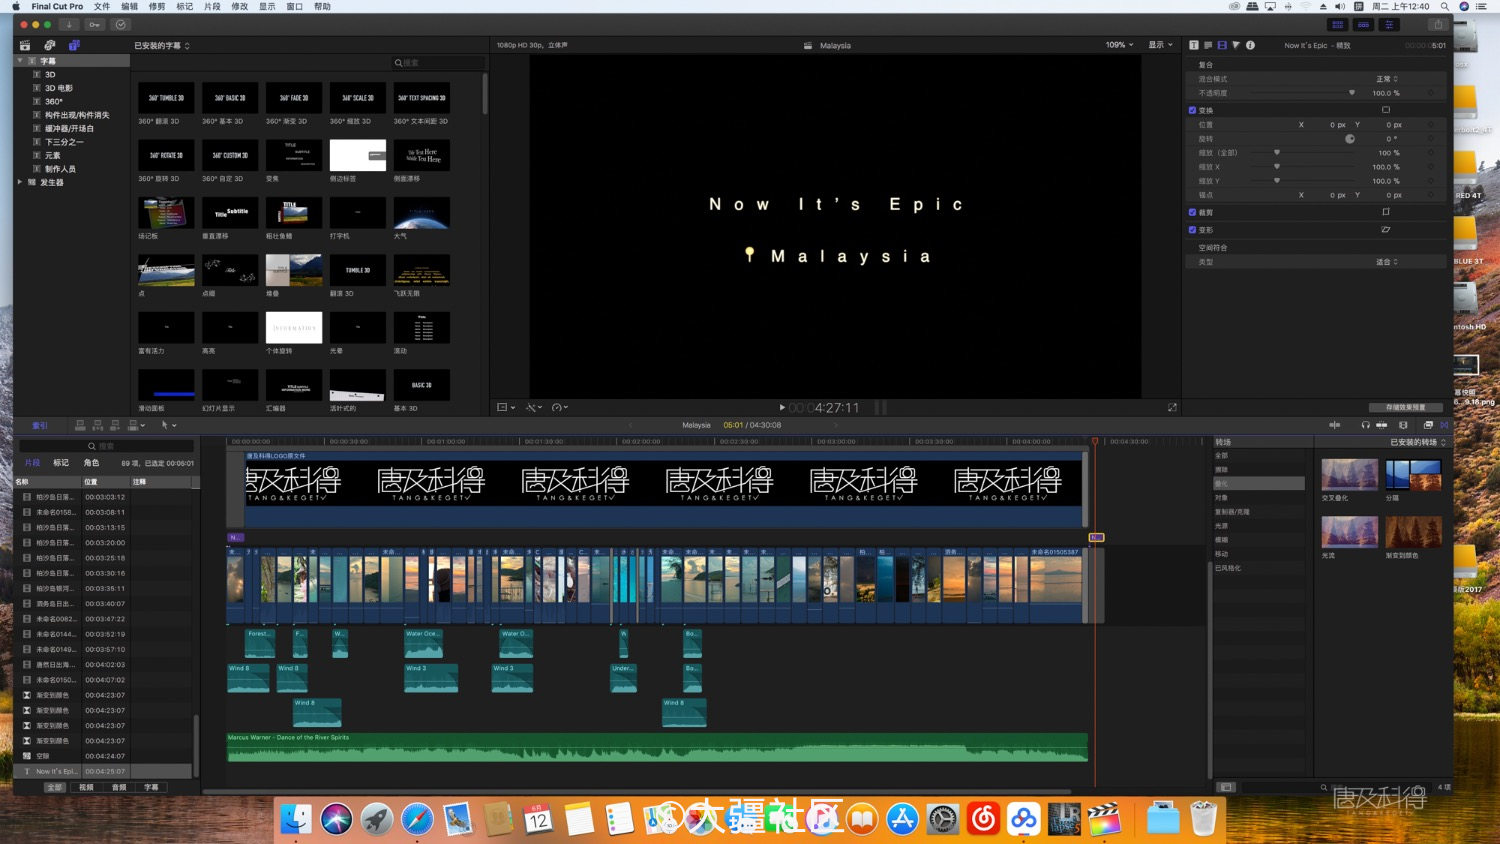
Task: Select the 制作人员 credits category
Action: pyautogui.click(x=60, y=169)
